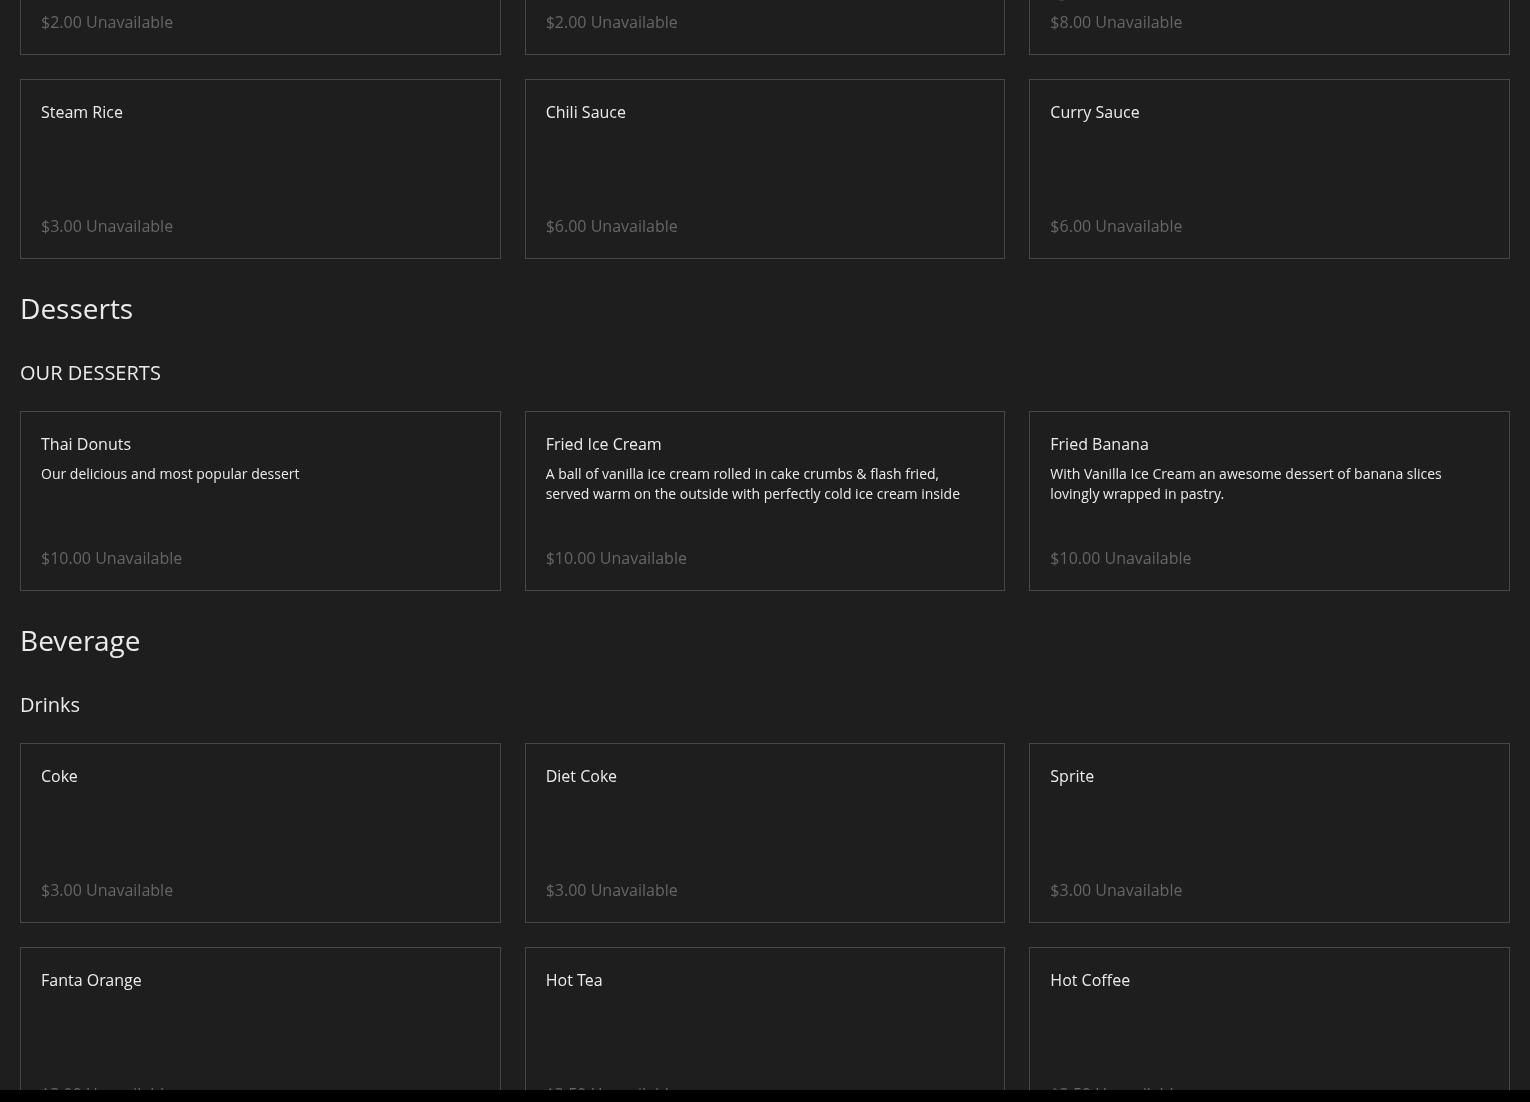Choose the Hot Coffee drink card
The width and height of the screenshot is (1530, 1102).
1268,1020
